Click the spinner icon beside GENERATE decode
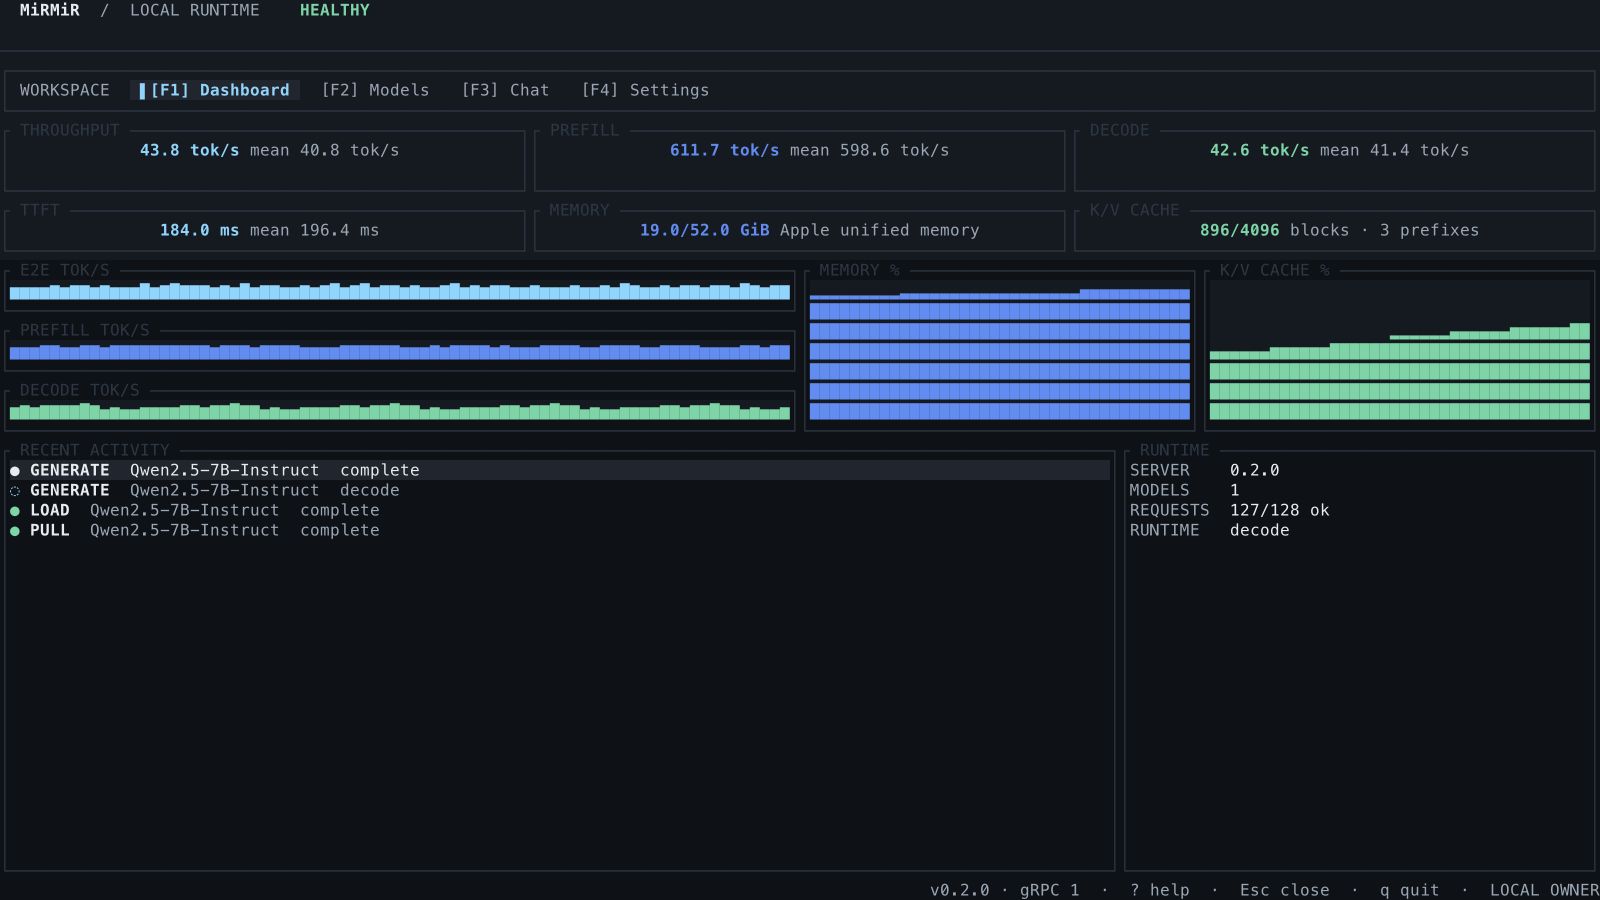 15,491
